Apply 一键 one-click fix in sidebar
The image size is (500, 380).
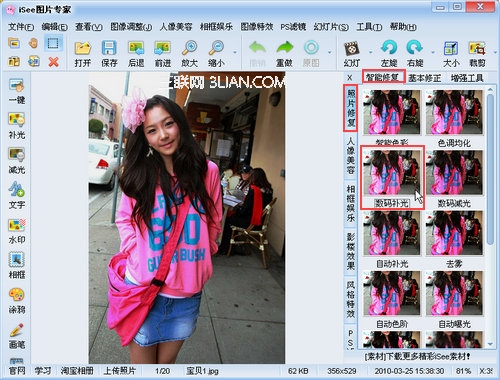[17, 91]
